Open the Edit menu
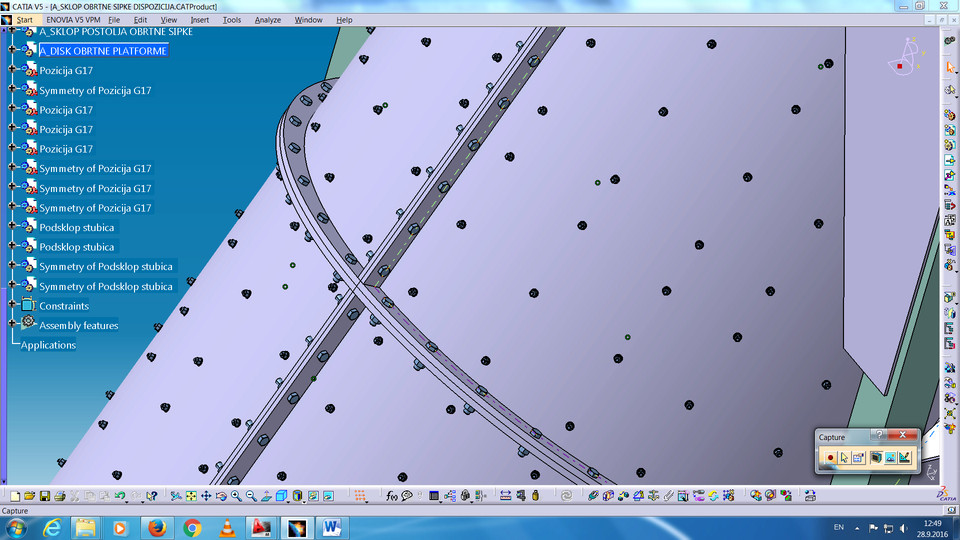 (140, 20)
